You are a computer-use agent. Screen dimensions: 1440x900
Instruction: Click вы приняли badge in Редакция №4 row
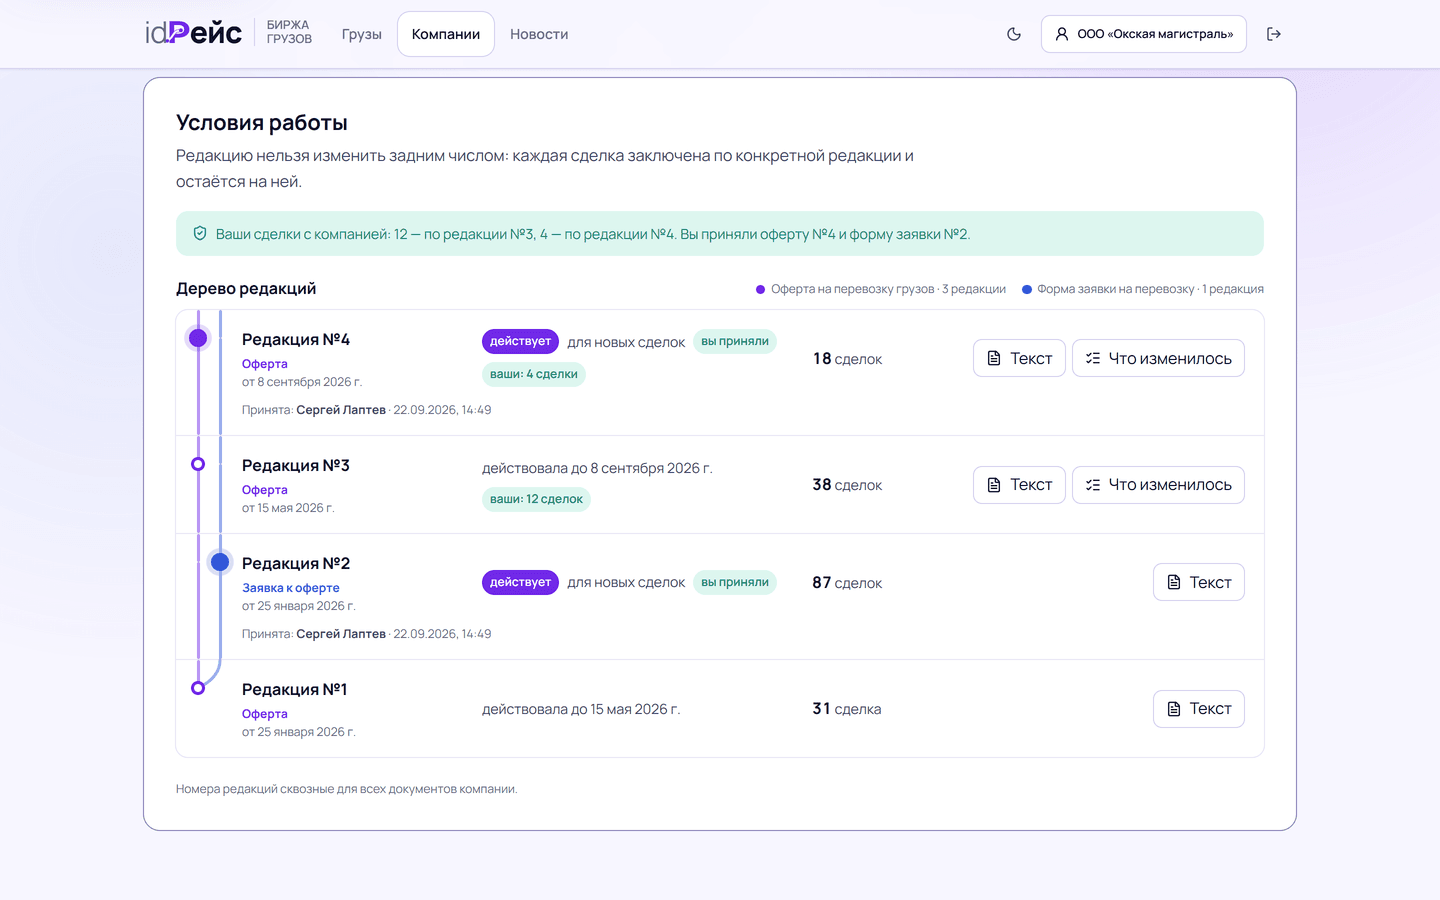(x=735, y=341)
